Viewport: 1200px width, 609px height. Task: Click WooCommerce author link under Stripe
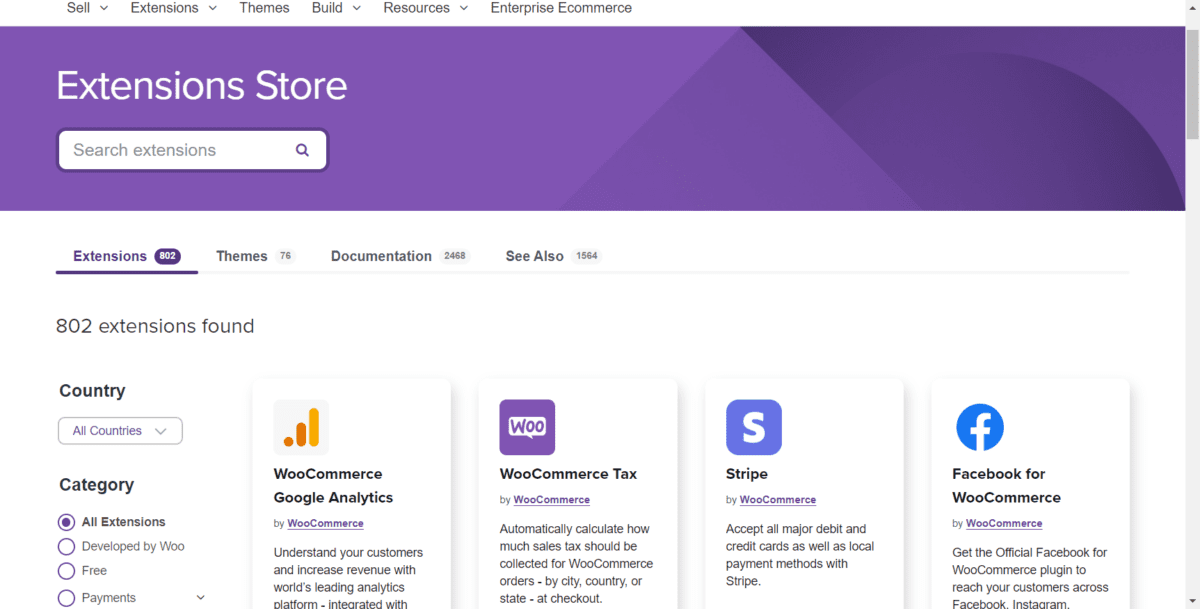[778, 500]
